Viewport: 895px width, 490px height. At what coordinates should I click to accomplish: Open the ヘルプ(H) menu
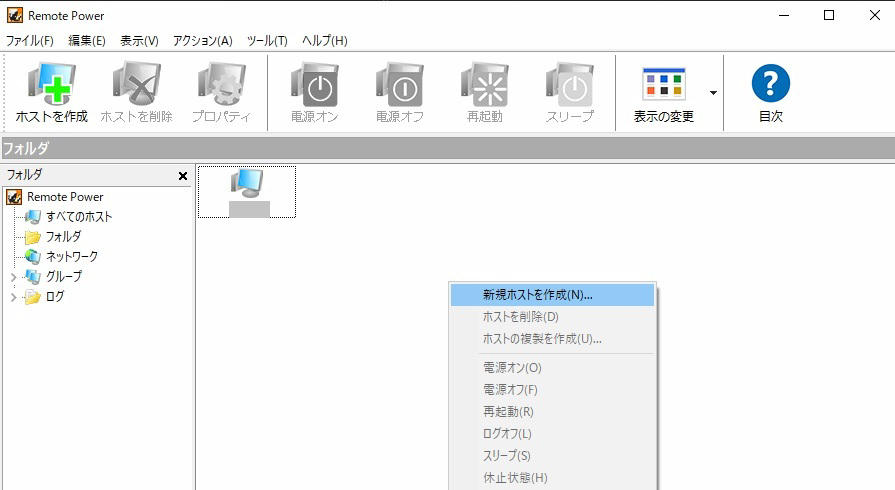(x=325, y=41)
